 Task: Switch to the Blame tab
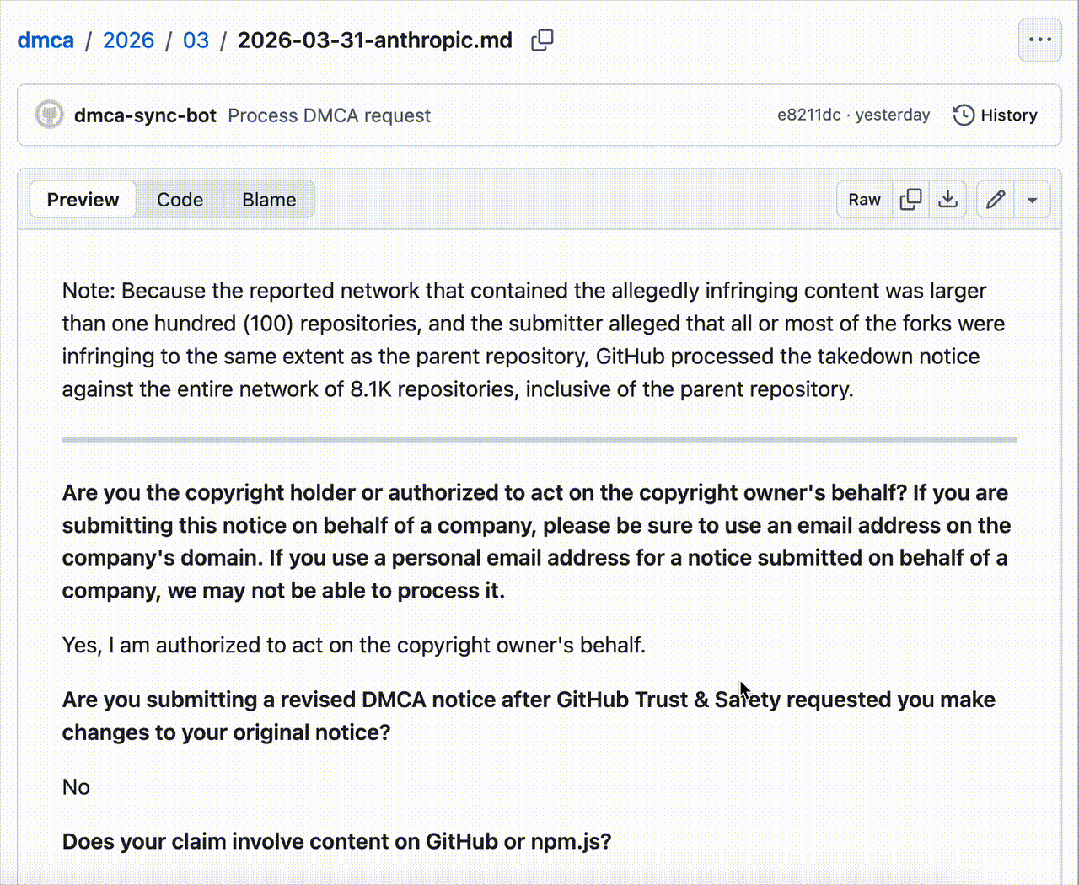point(269,199)
